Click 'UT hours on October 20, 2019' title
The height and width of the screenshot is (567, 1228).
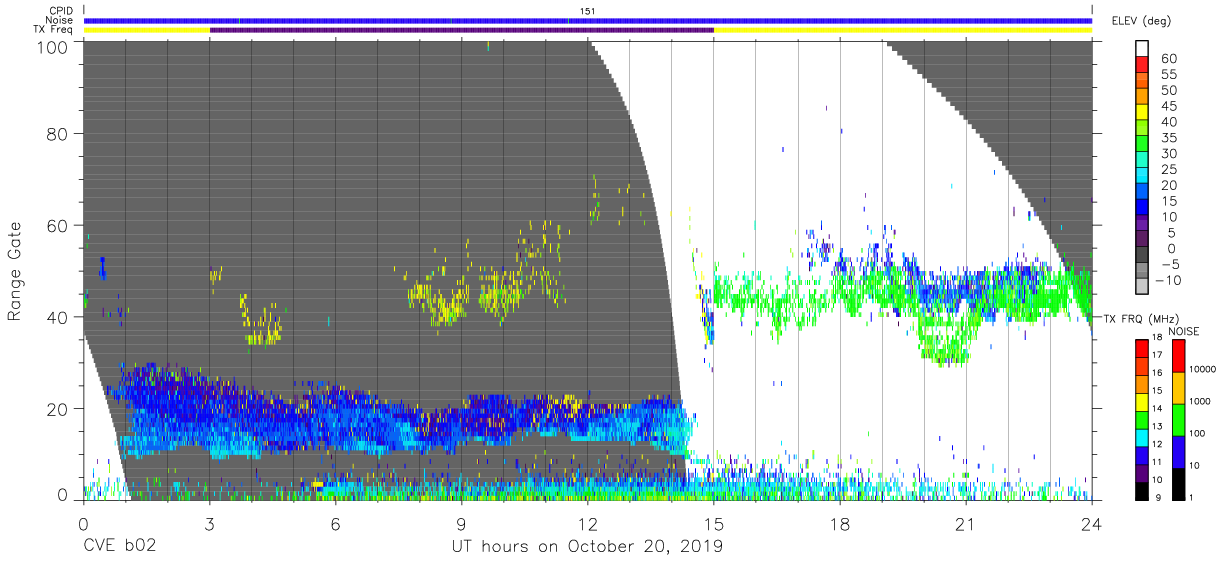[x=587, y=548]
